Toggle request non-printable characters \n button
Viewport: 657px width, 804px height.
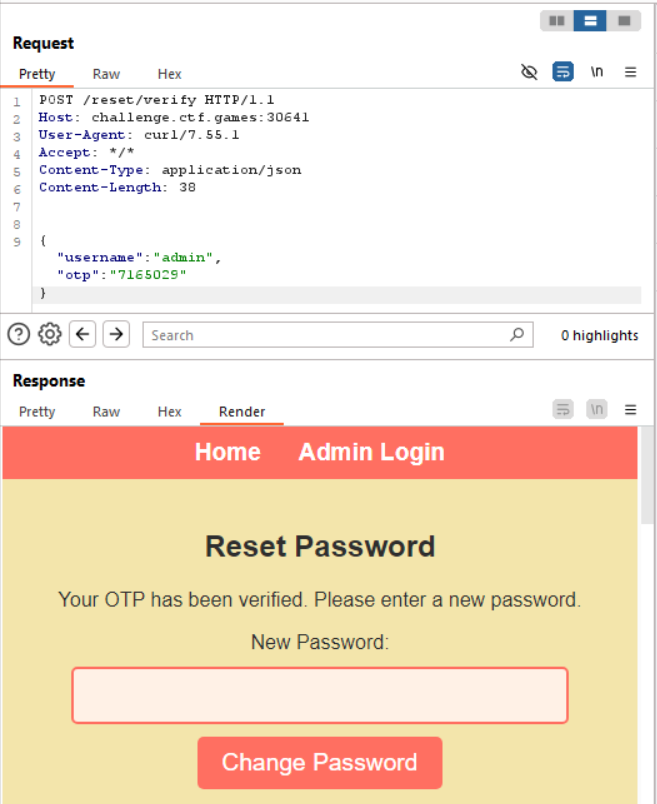coord(597,72)
